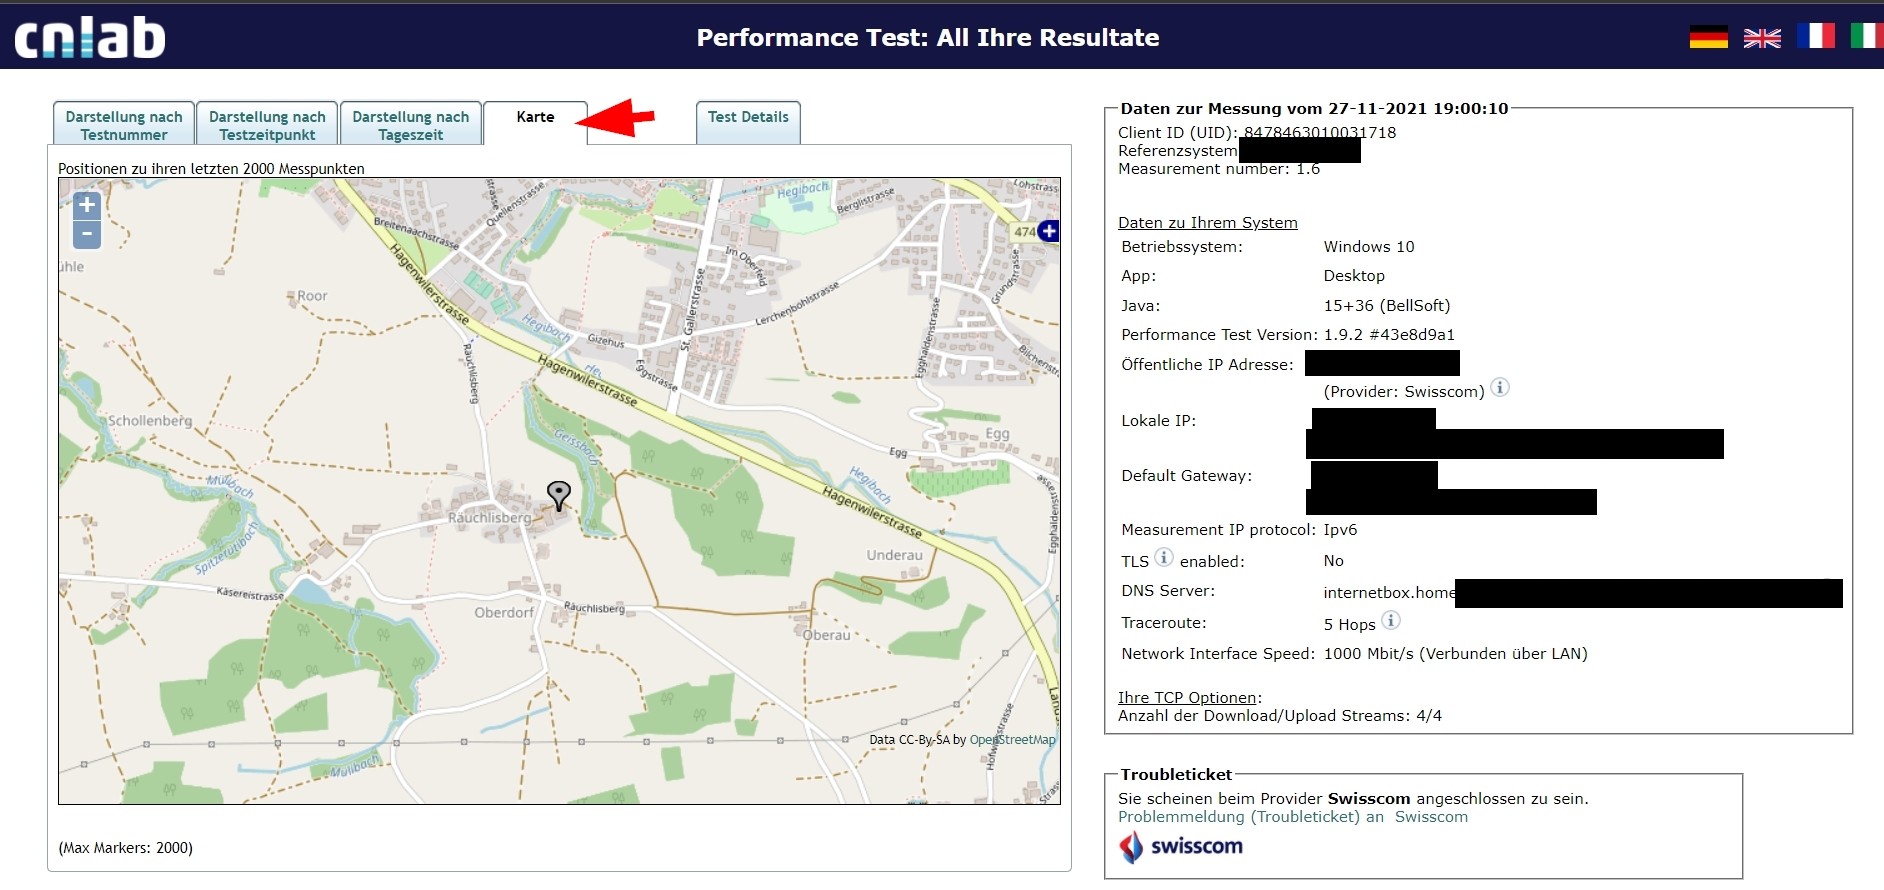This screenshot has width=1884, height=890.
Task: Switch language to German flag
Action: coord(1708,37)
